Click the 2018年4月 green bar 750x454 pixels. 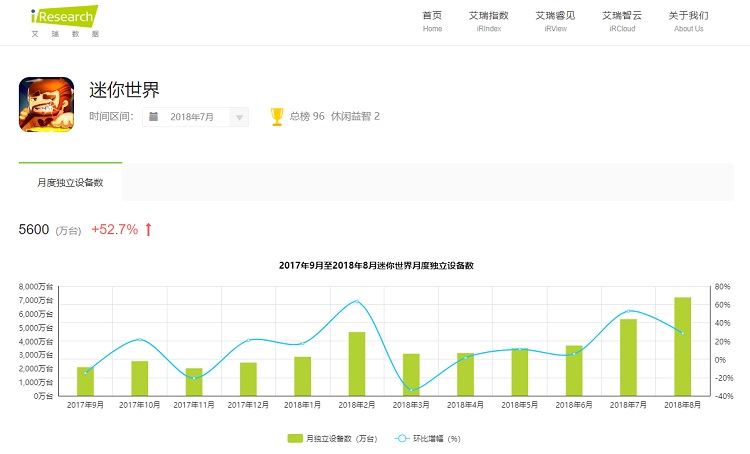(465, 375)
